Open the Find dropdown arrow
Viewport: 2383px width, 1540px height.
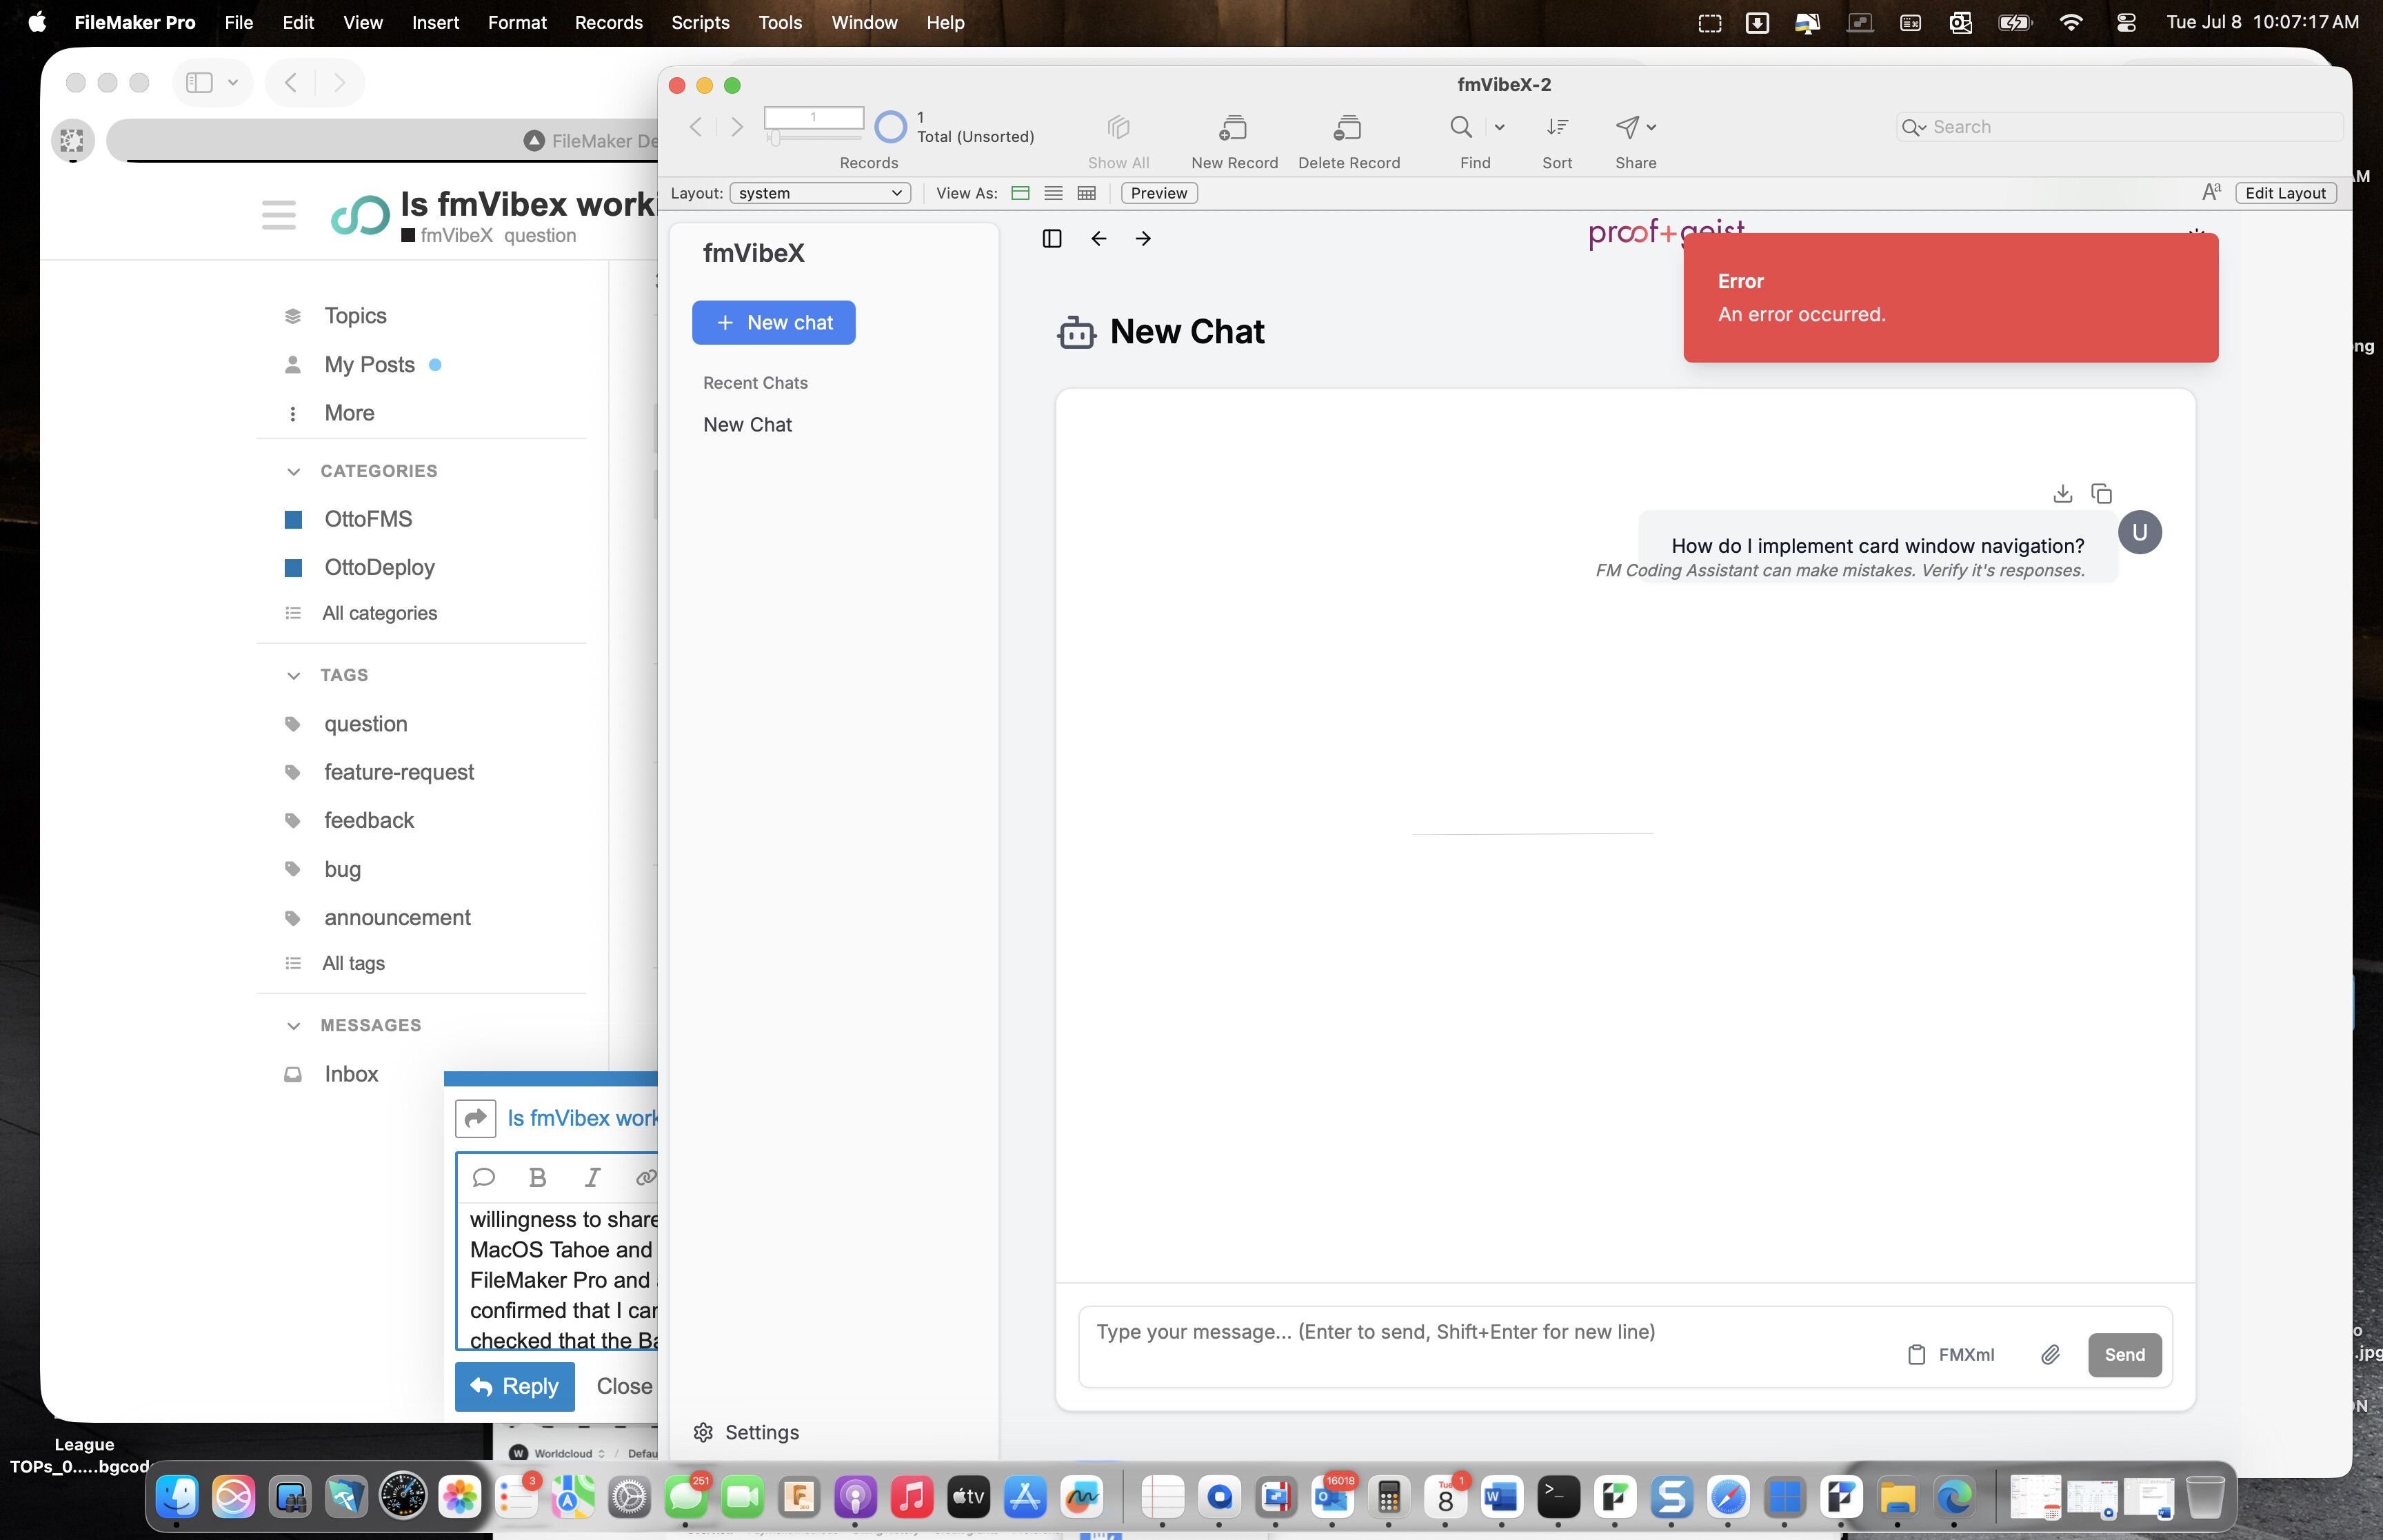[1499, 127]
